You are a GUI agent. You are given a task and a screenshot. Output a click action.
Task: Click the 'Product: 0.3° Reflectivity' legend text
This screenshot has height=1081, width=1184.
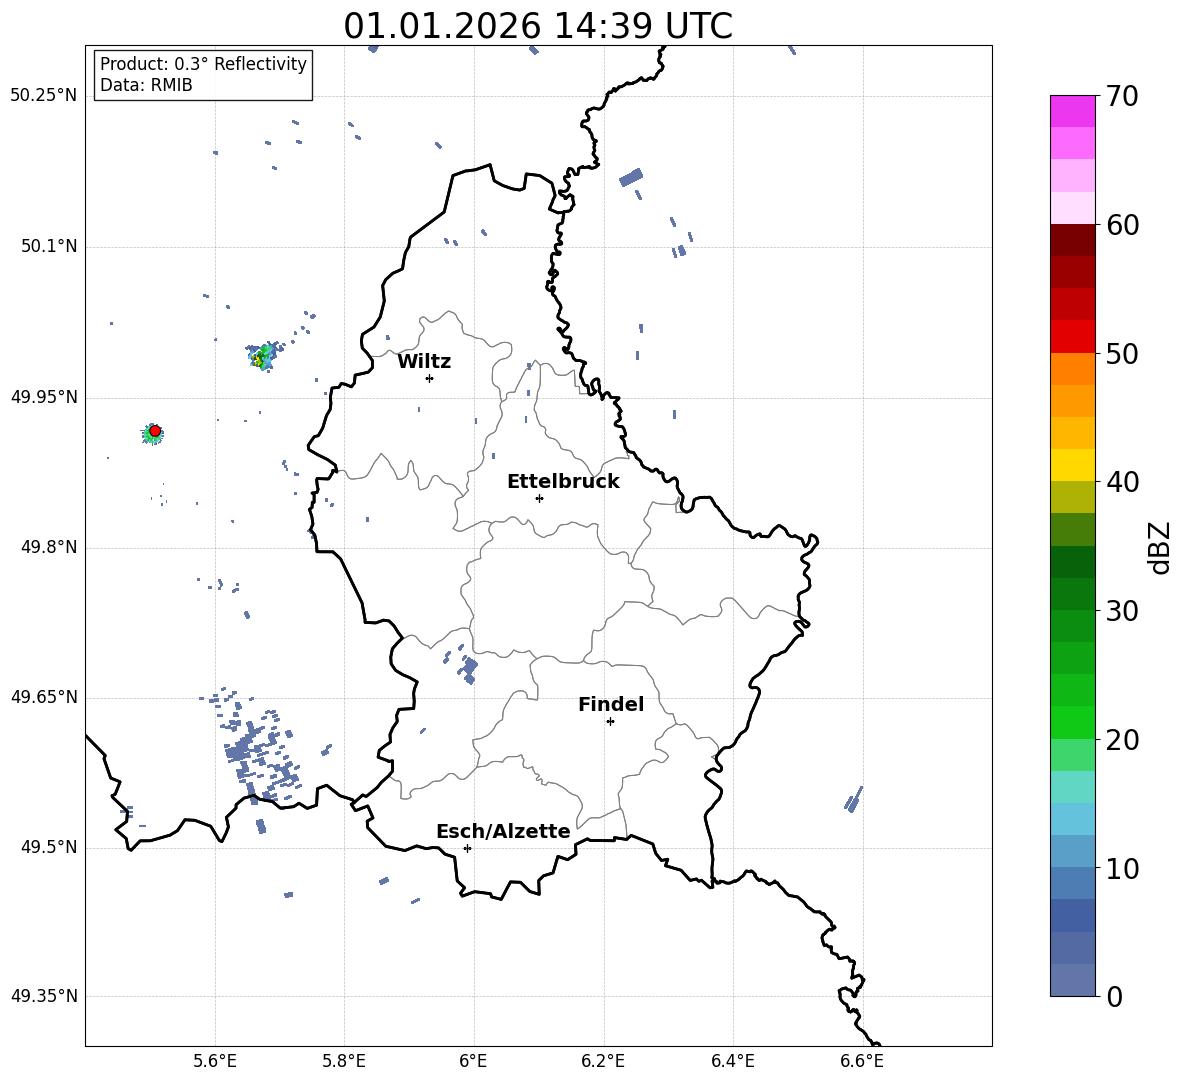203,64
